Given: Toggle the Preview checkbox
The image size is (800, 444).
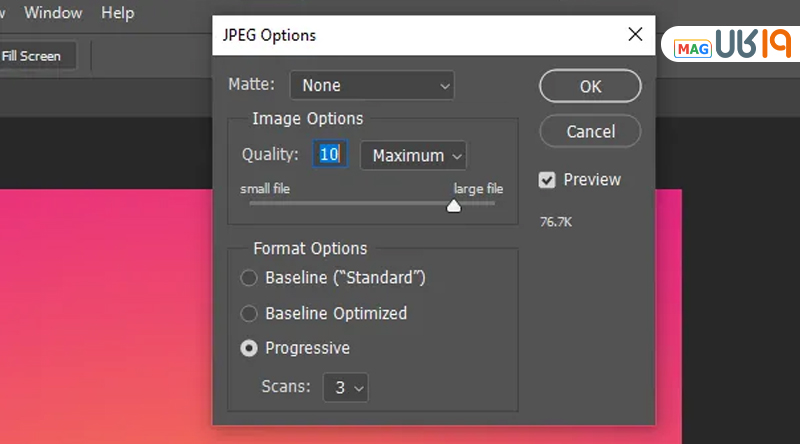Looking at the screenshot, I should point(547,180).
